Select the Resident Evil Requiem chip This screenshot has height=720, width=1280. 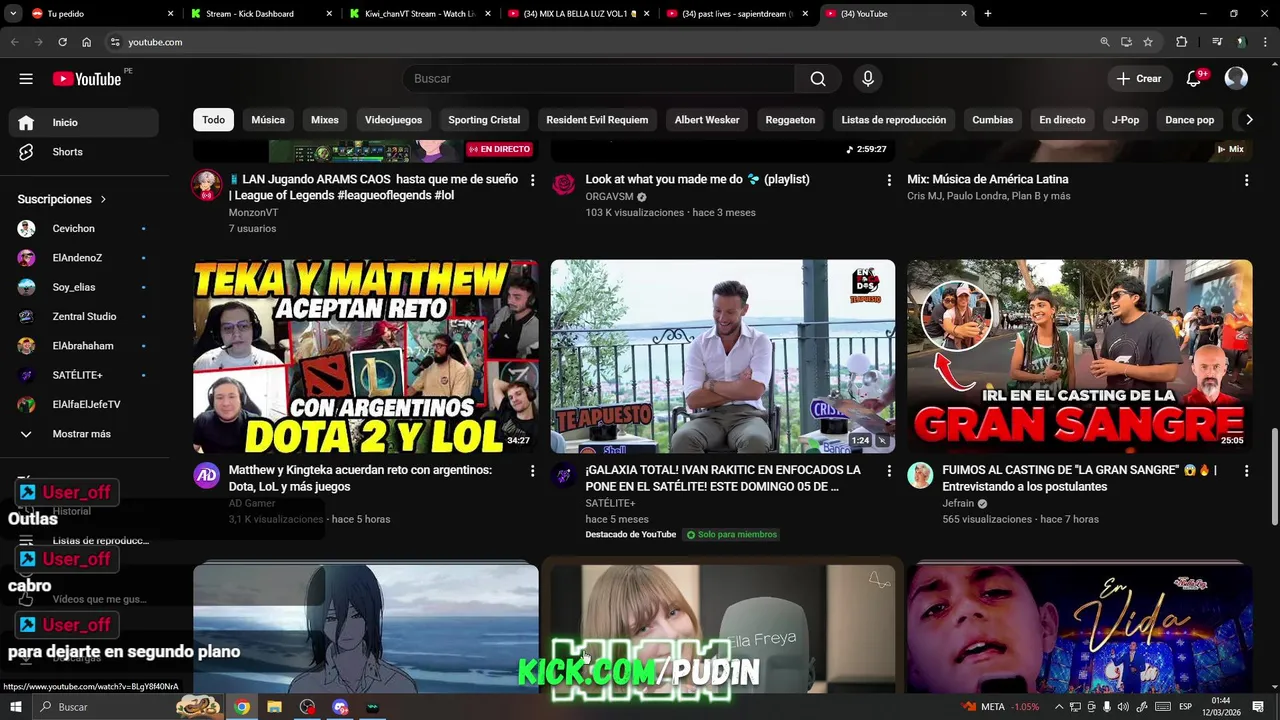(x=597, y=120)
